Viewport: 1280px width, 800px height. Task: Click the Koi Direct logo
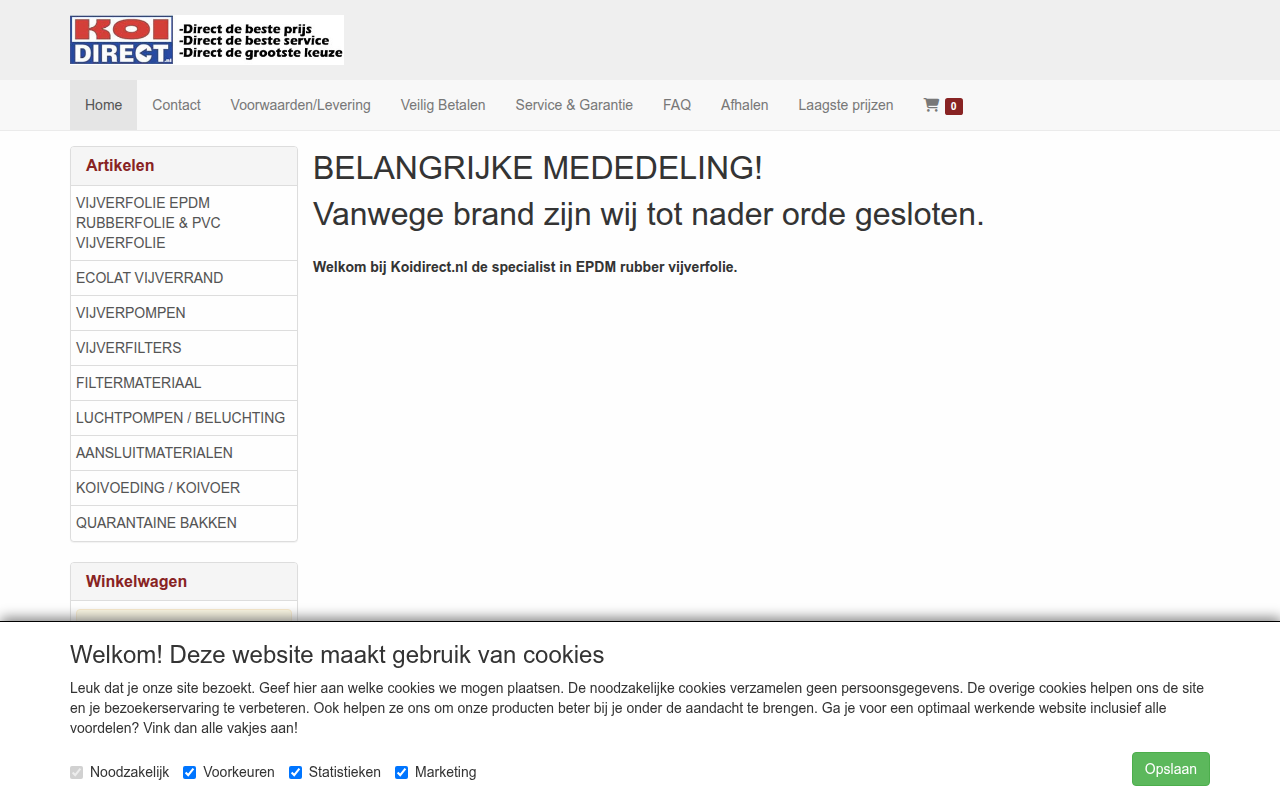pos(207,40)
